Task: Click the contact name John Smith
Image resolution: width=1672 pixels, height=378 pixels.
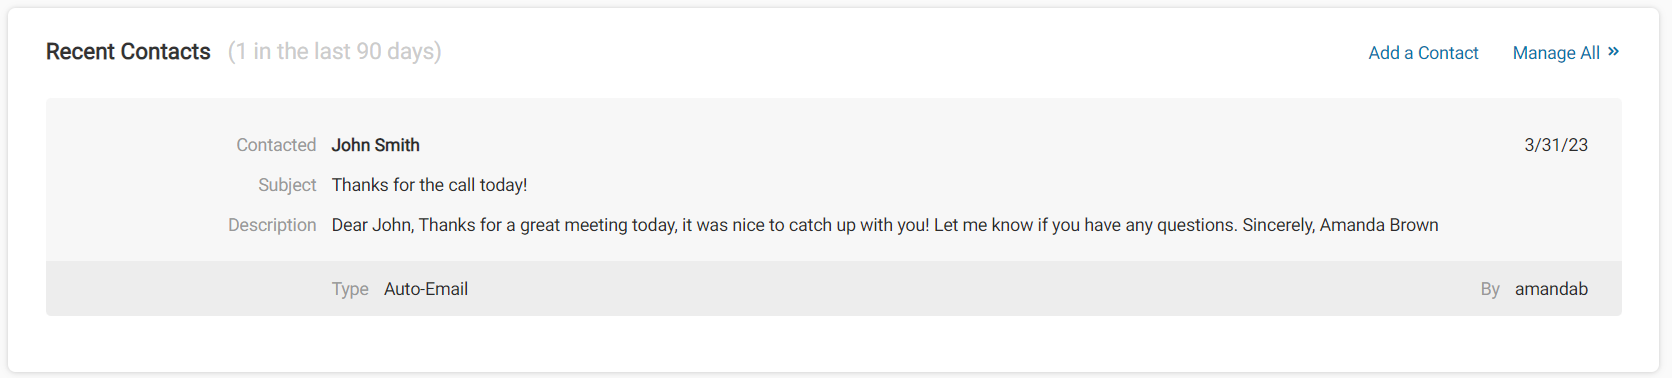Action: click(x=376, y=145)
